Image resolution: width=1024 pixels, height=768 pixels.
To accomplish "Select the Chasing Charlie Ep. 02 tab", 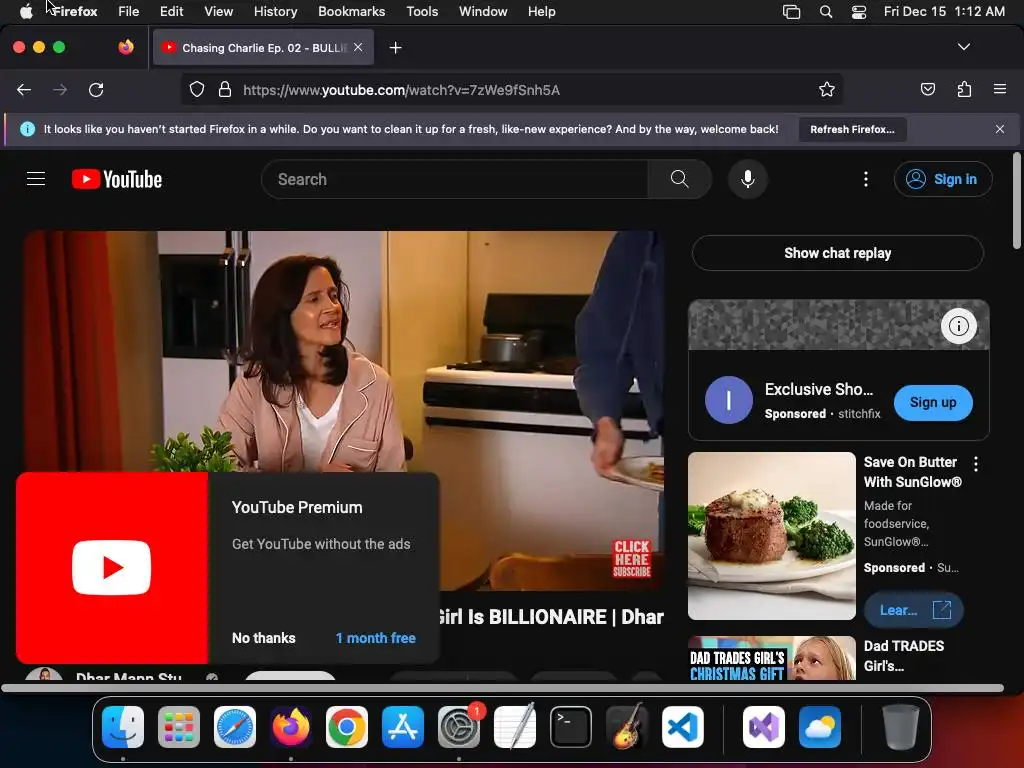I will pos(263,47).
